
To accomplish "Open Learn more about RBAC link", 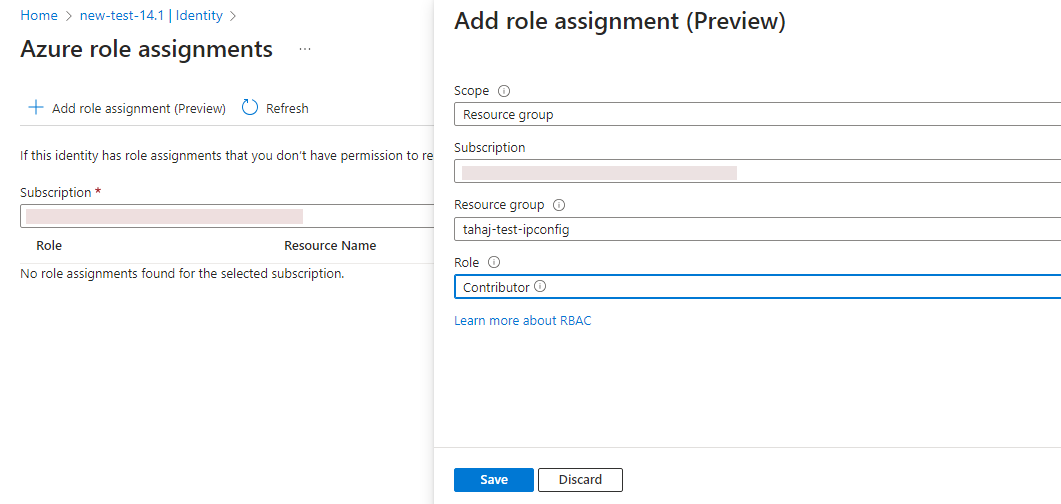I will 522,321.
